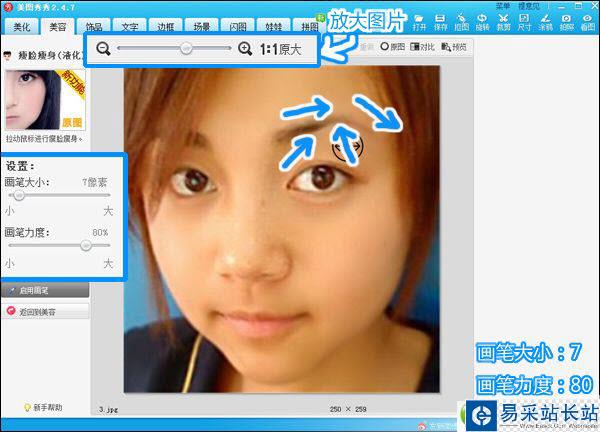Screen dimensions: 600x432
Task: Open the 拍照 camera capture tool
Action: pyautogui.click(x=566, y=22)
